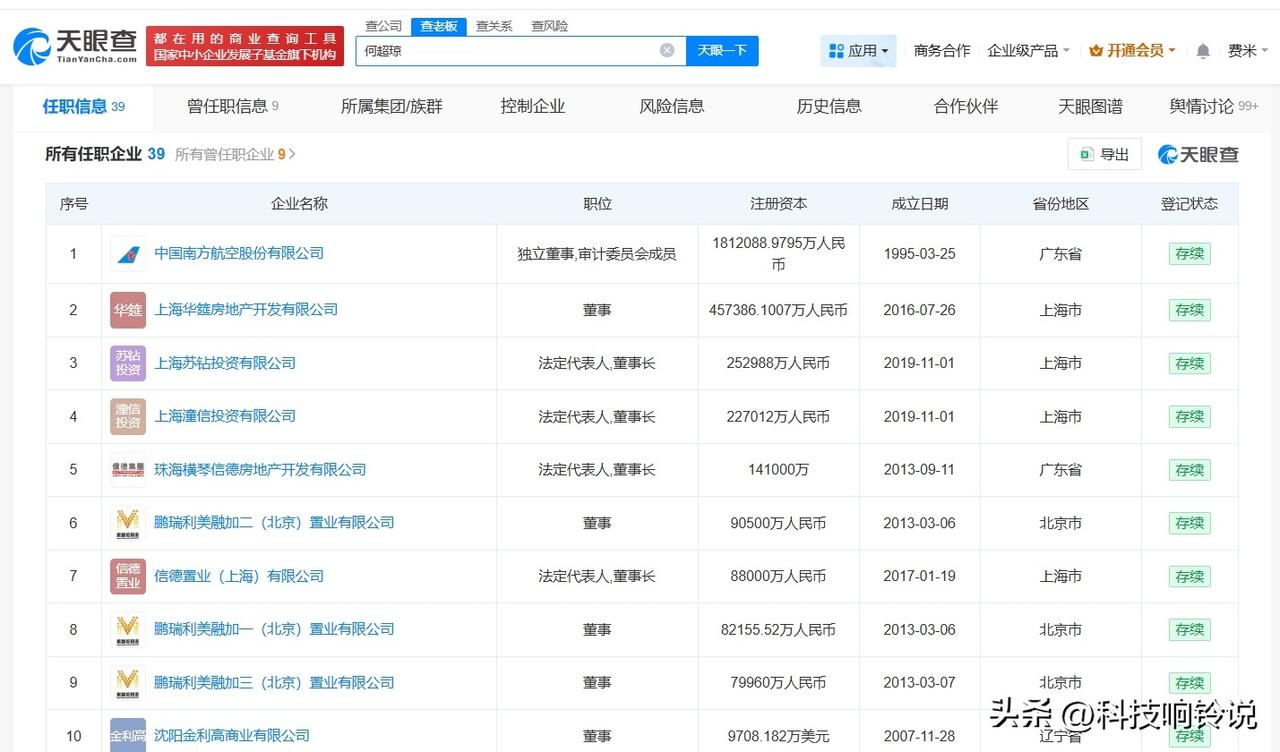Select the 82155.52万人民币 capital cell
This screenshot has width=1280, height=752.
[x=779, y=629]
